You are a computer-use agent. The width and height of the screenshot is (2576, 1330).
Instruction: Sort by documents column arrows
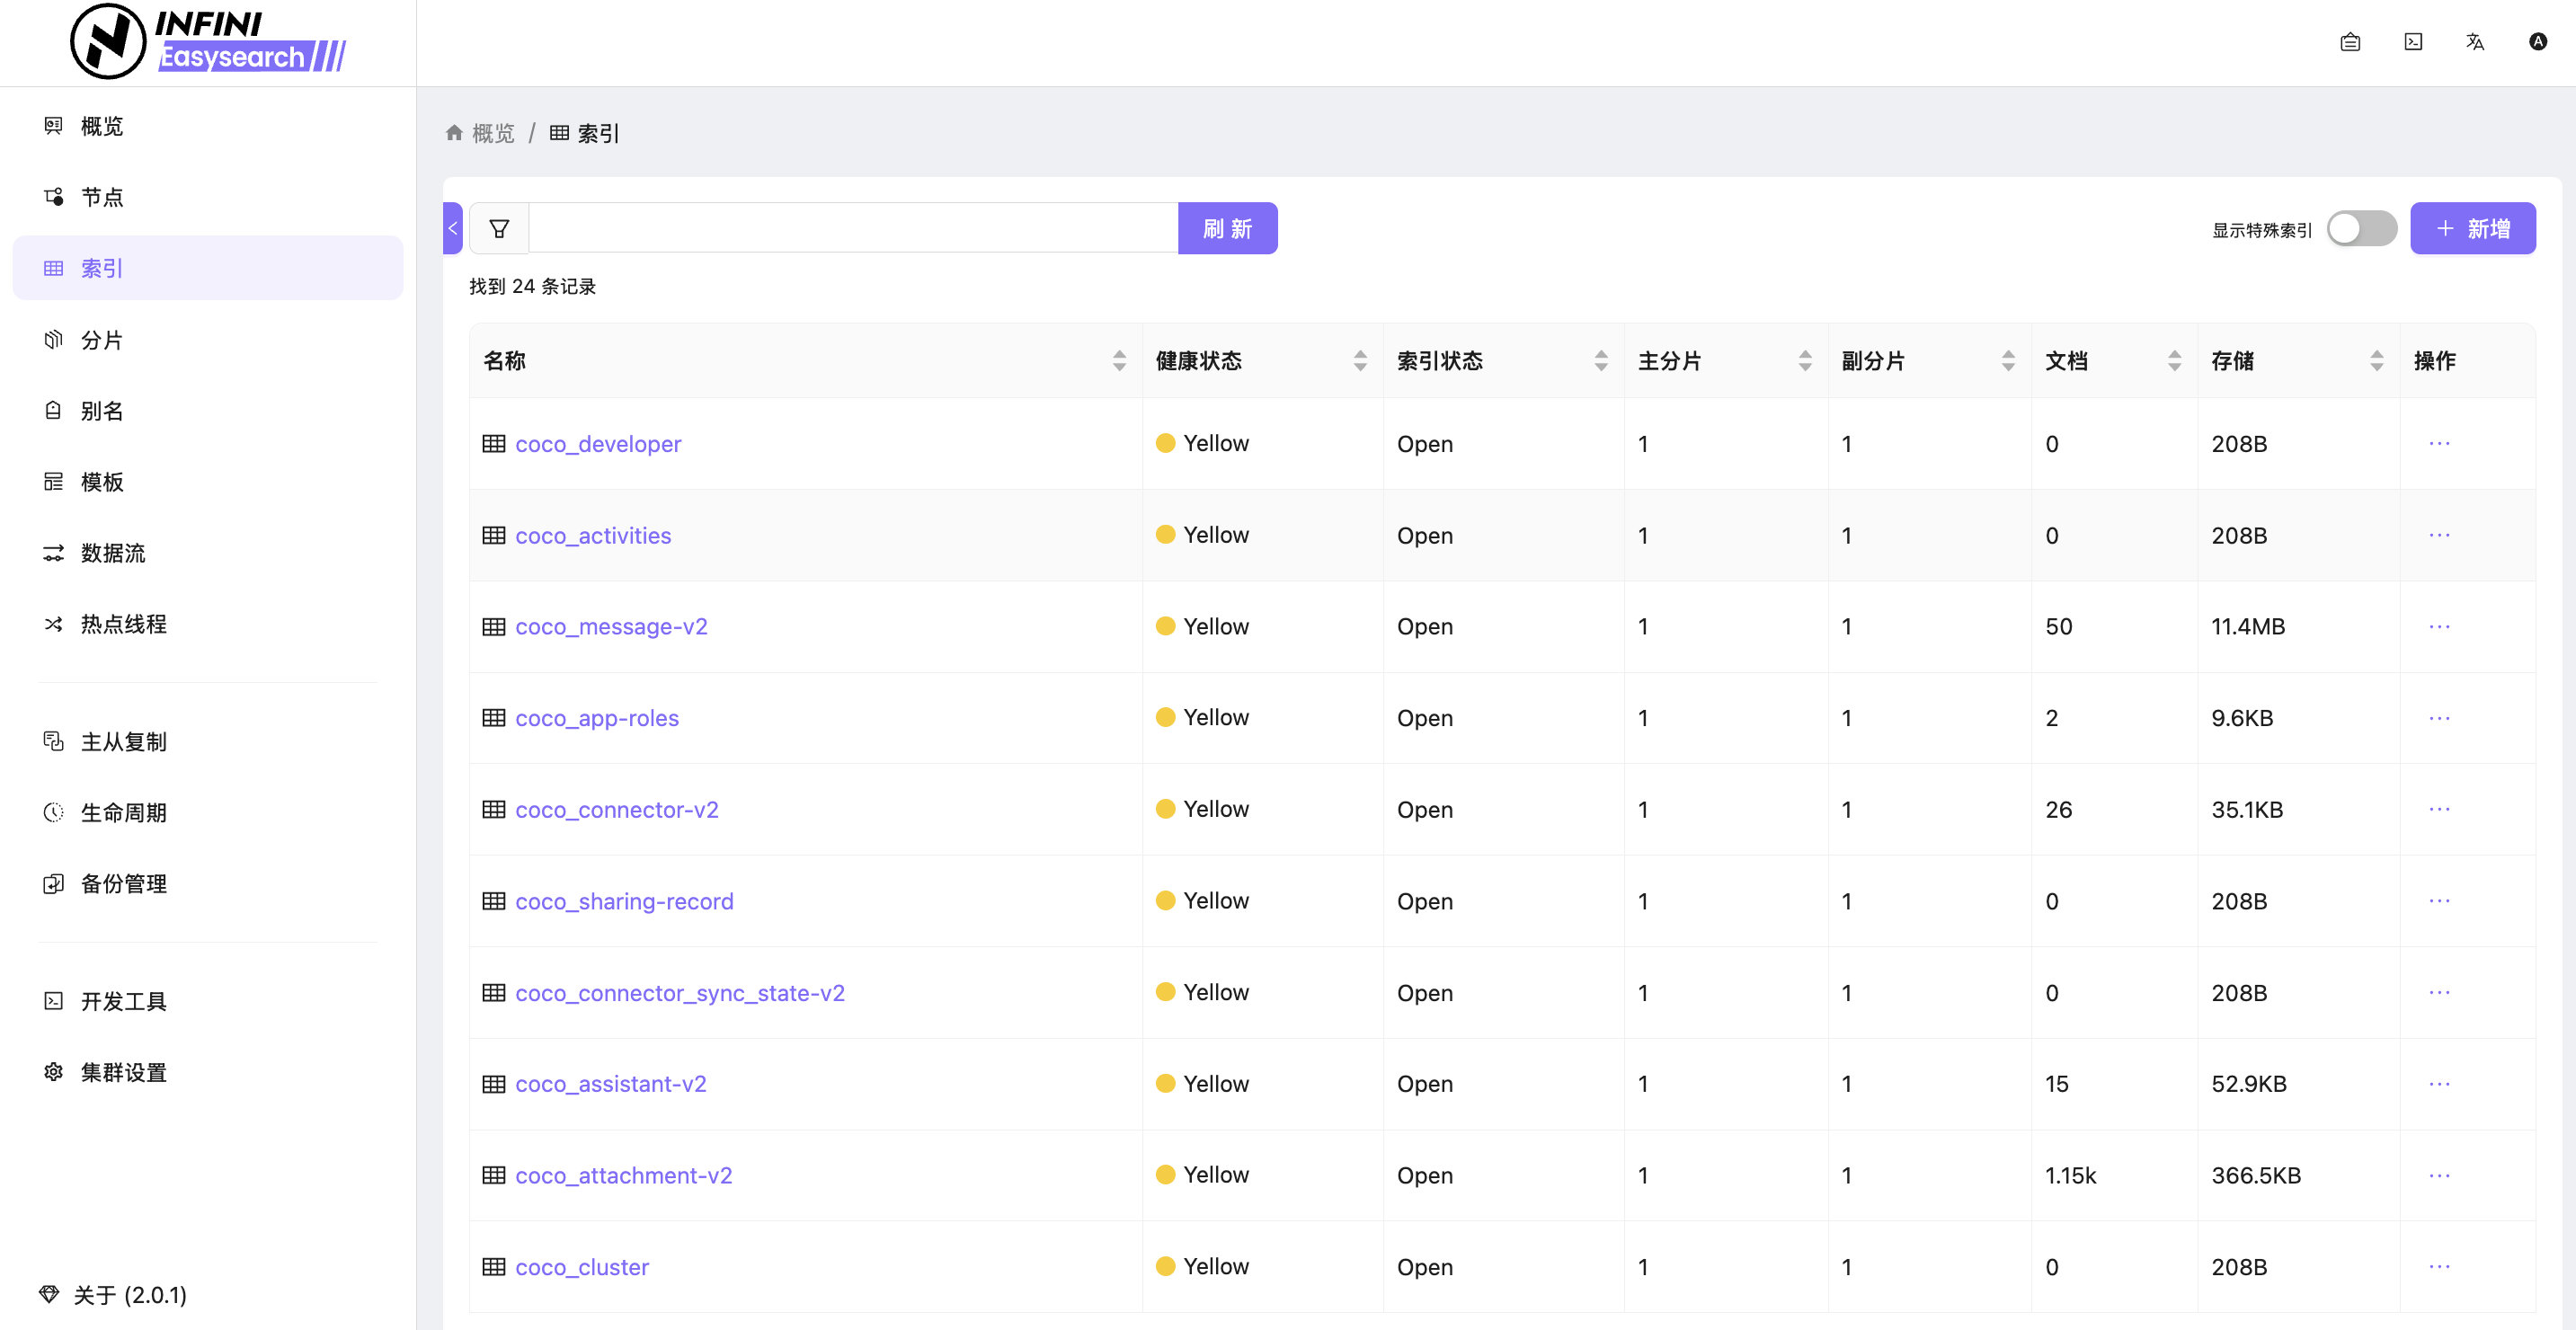point(2174,361)
